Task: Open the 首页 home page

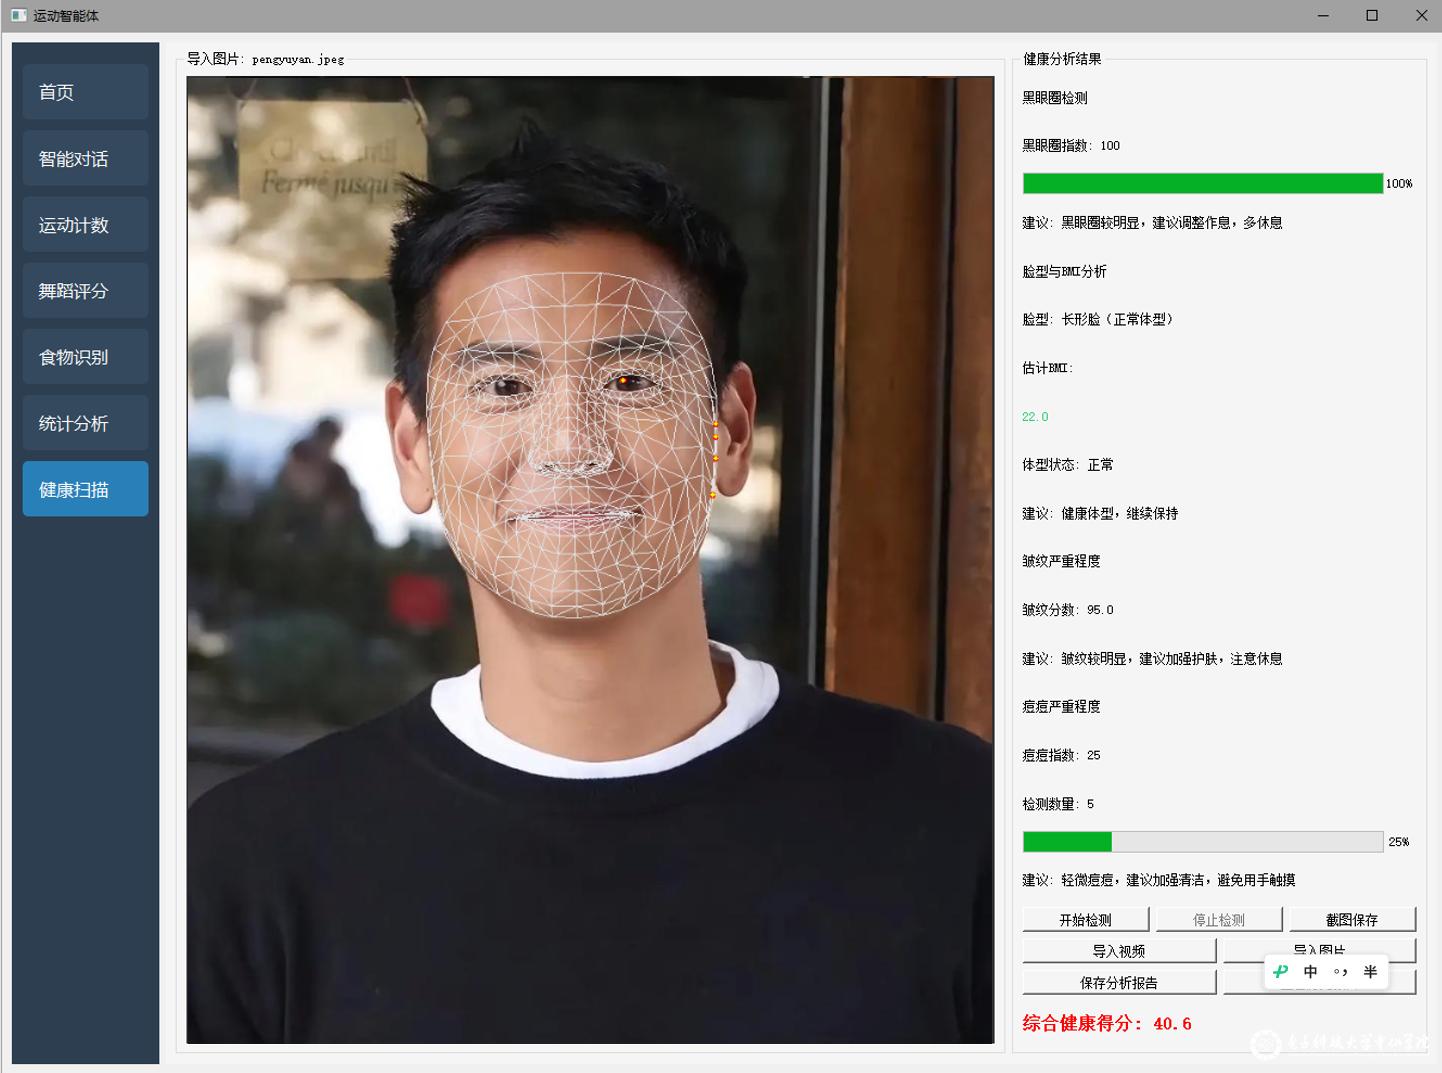Action: 85,92
